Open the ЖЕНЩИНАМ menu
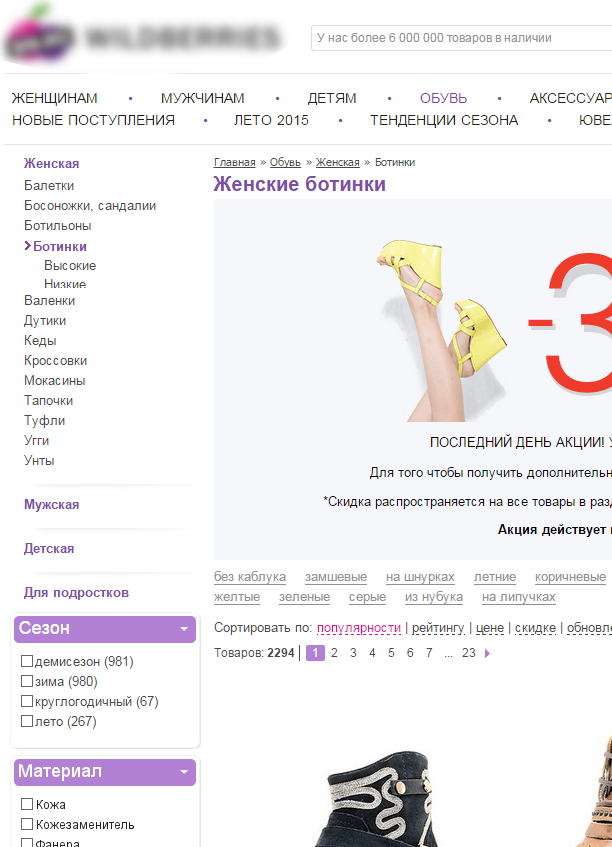Image resolution: width=612 pixels, height=847 pixels. pos(55,98)
